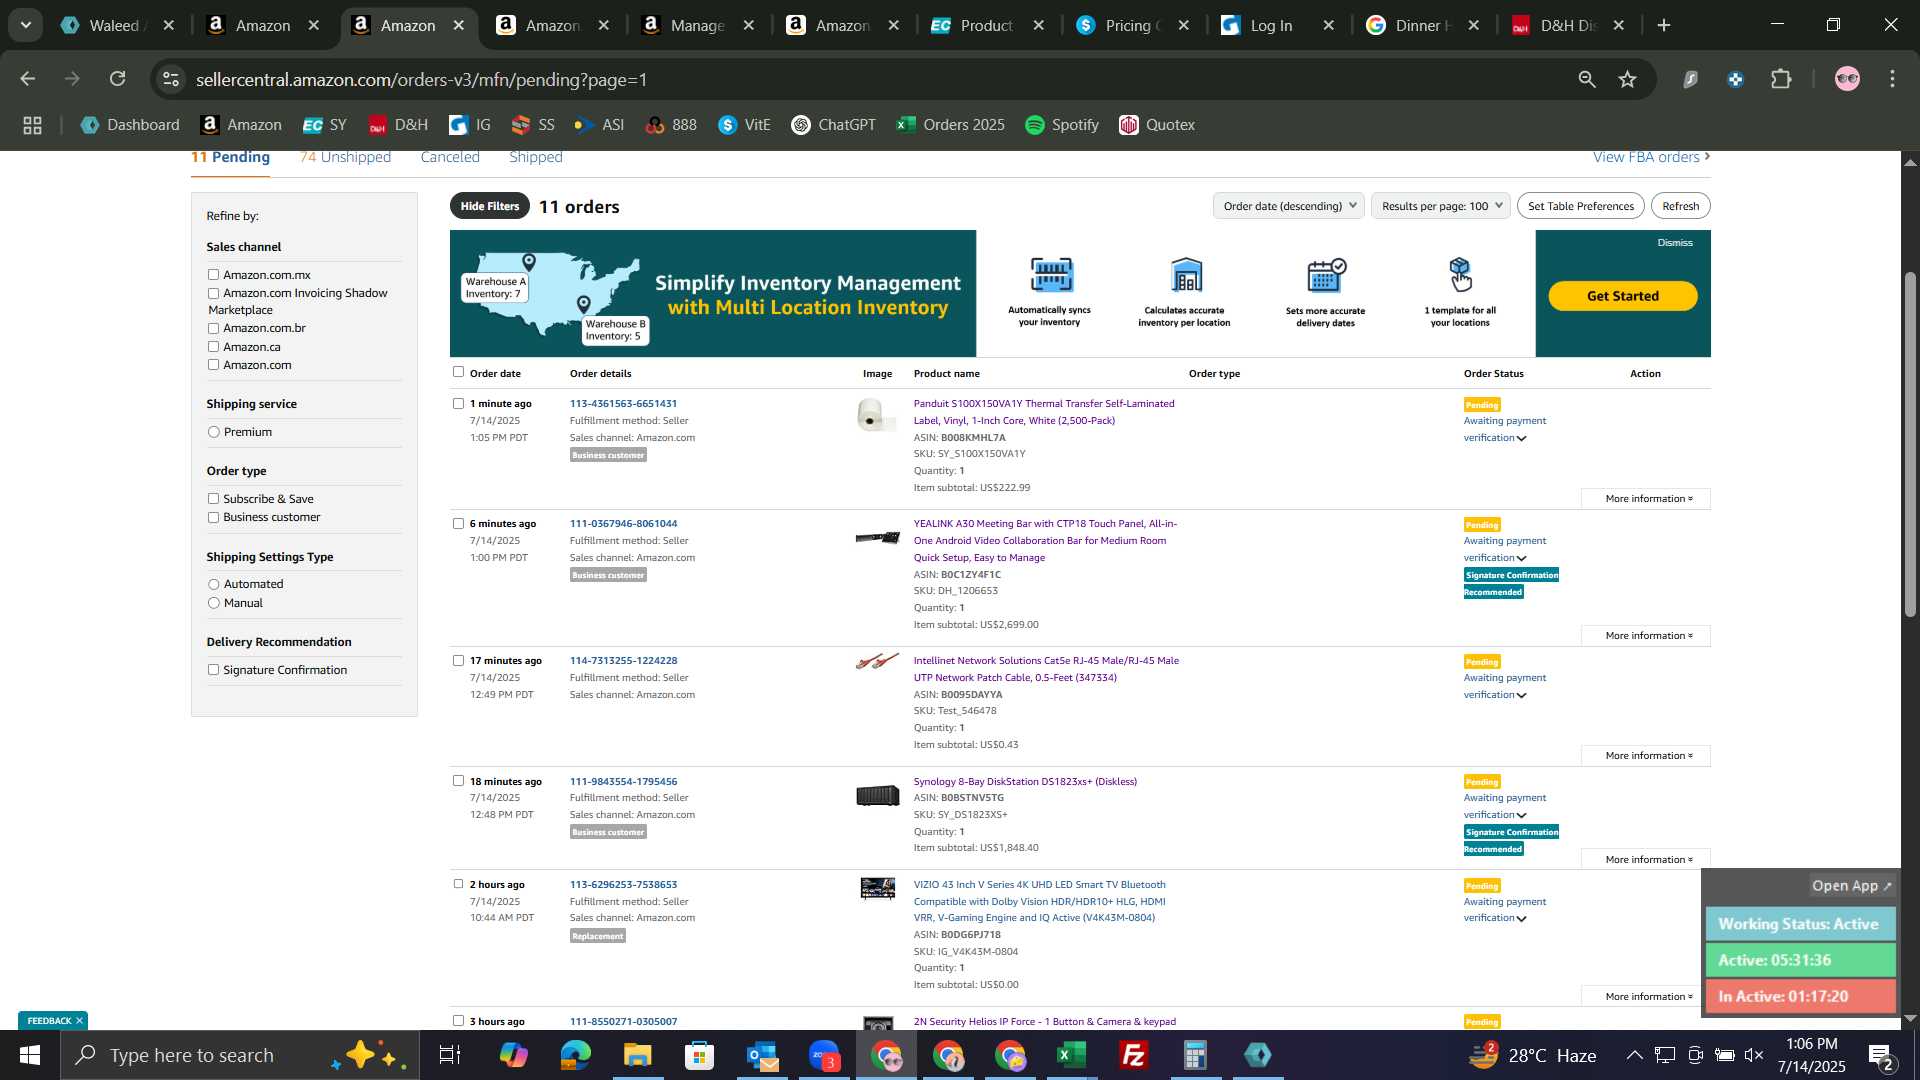
Task: Open the Orders 2025 Excel bookmark
Action: [x=950, y=125]
